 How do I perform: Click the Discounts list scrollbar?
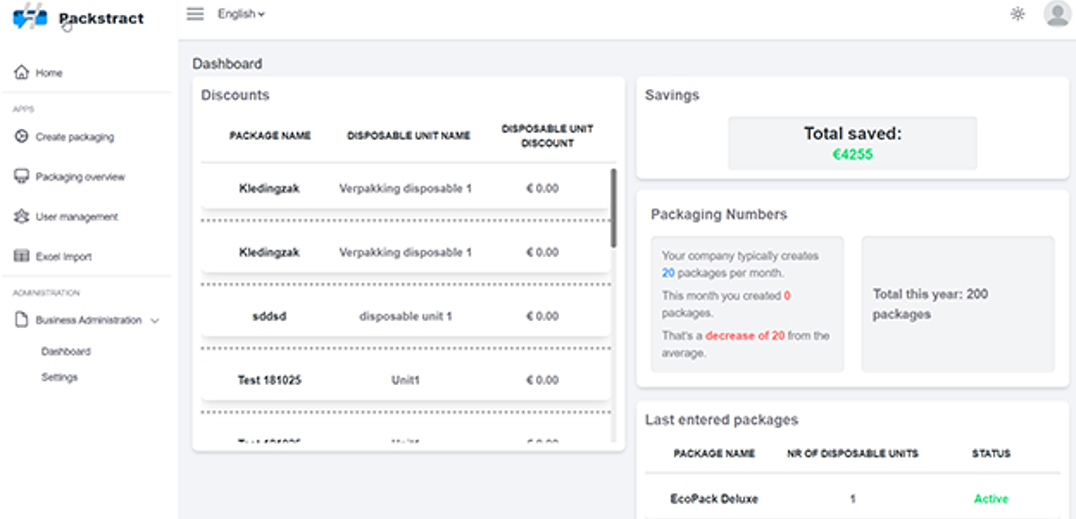[613, 207]
